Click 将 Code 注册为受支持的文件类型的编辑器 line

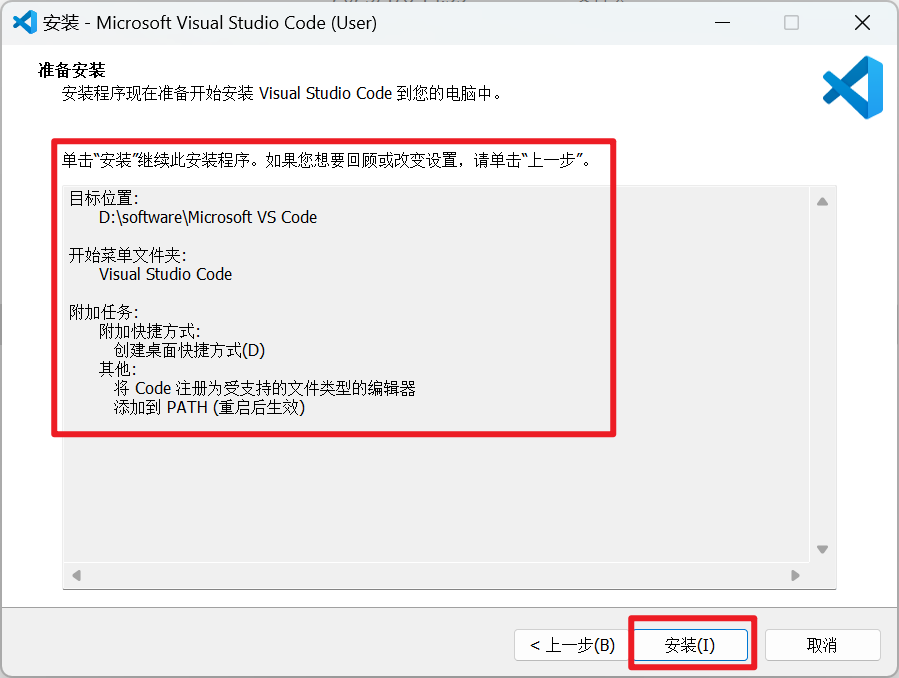click(264, 388)
